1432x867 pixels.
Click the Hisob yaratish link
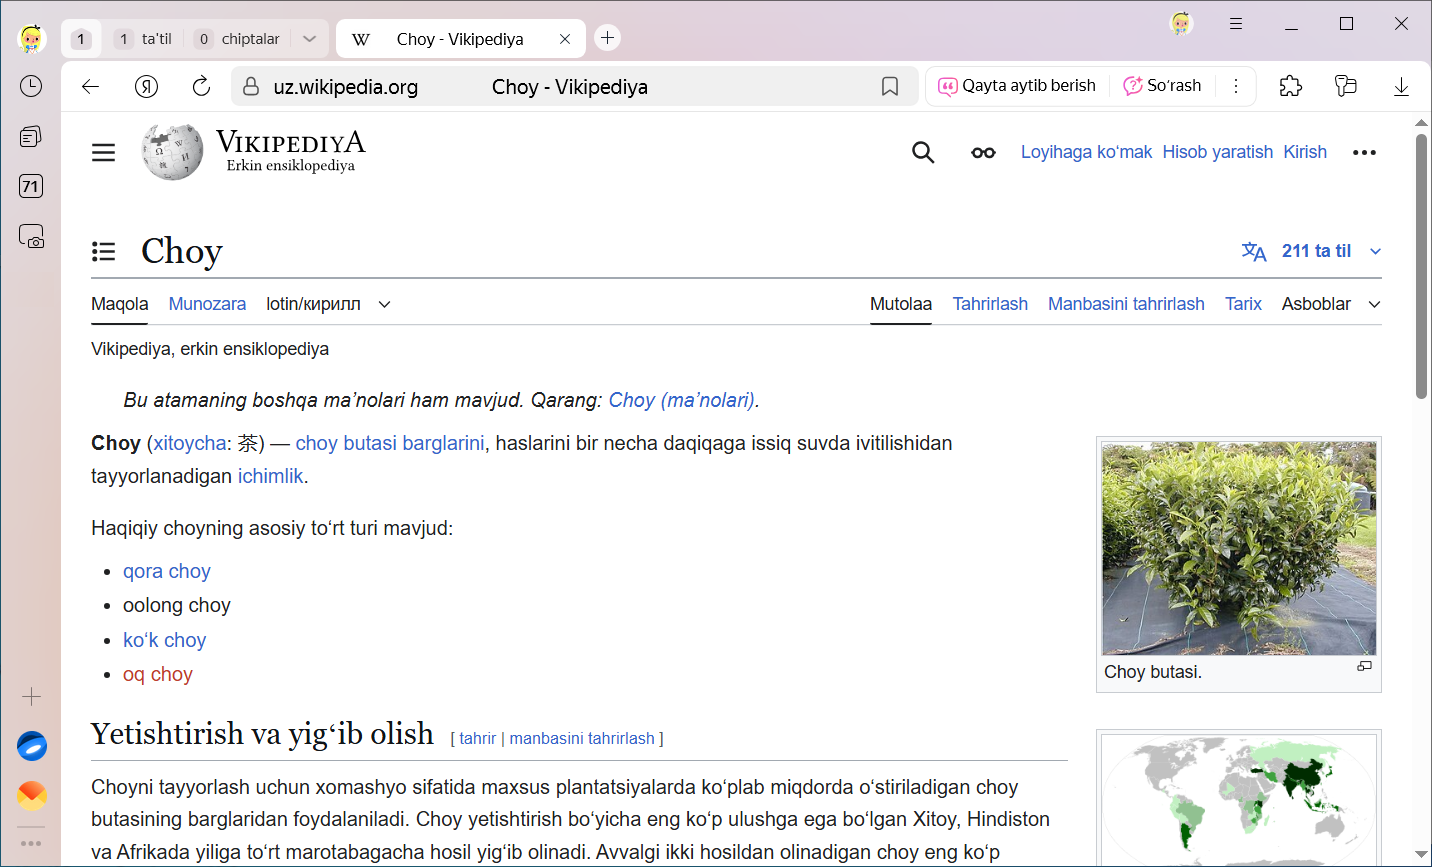(1217, 152)
